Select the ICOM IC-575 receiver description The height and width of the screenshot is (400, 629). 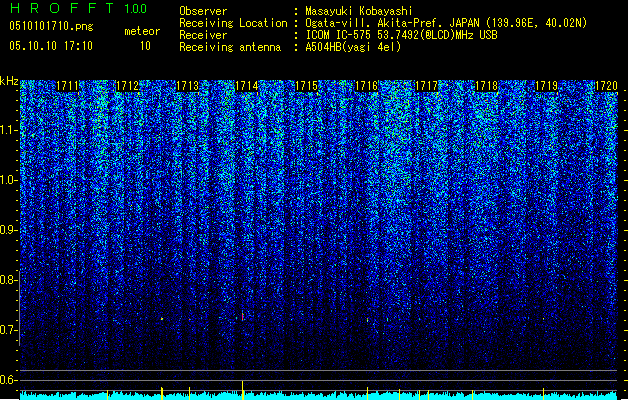402,35
